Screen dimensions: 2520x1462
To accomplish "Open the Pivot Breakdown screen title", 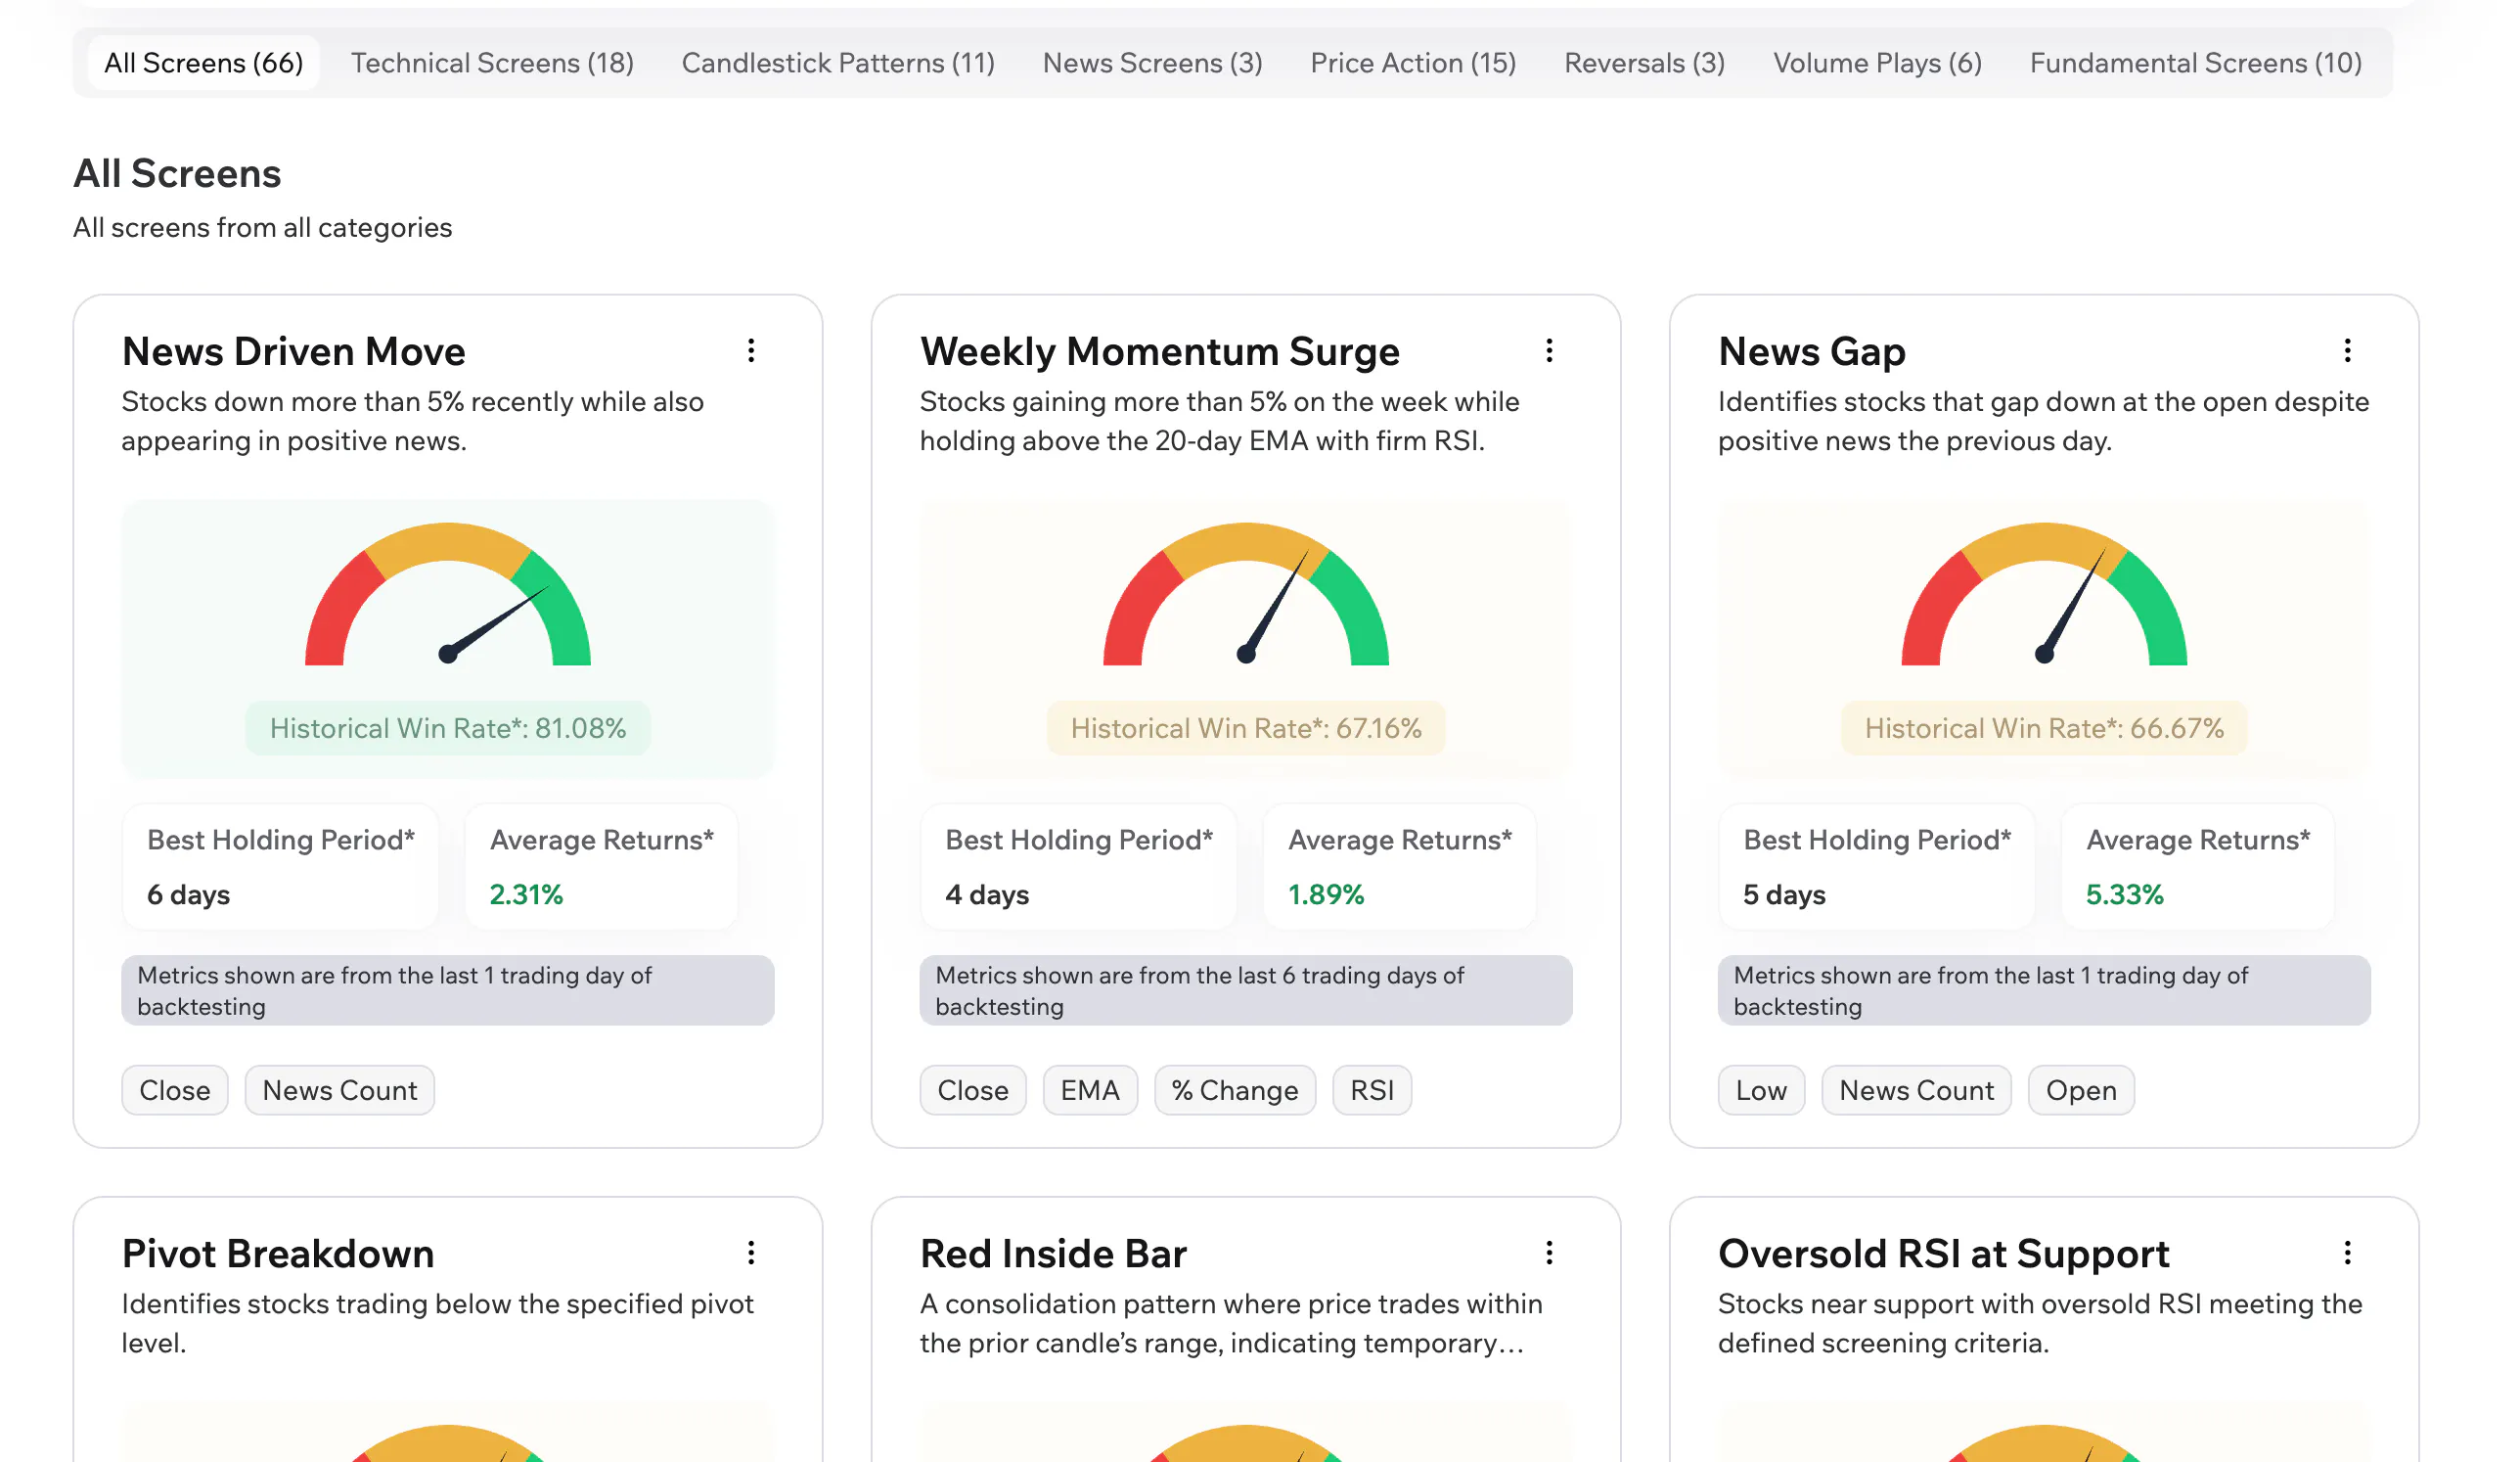I will click(277, 1253).
